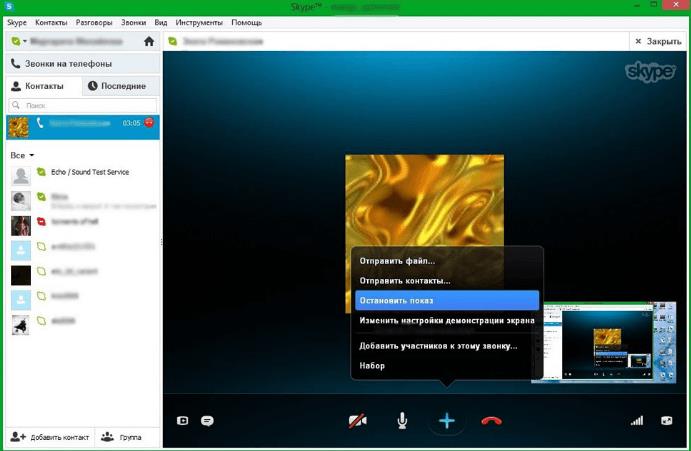Open the online status dropdown arrow

click(24, 42)
